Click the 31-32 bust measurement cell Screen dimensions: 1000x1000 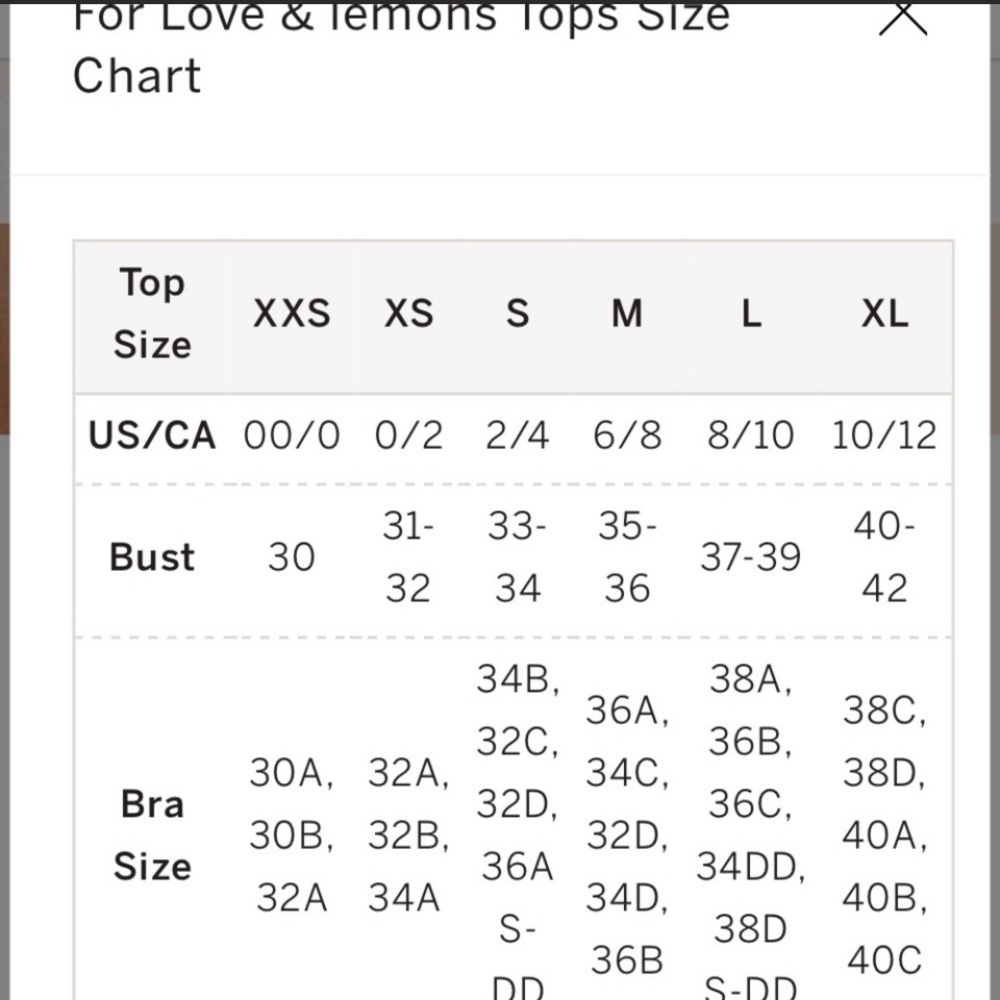408,557
